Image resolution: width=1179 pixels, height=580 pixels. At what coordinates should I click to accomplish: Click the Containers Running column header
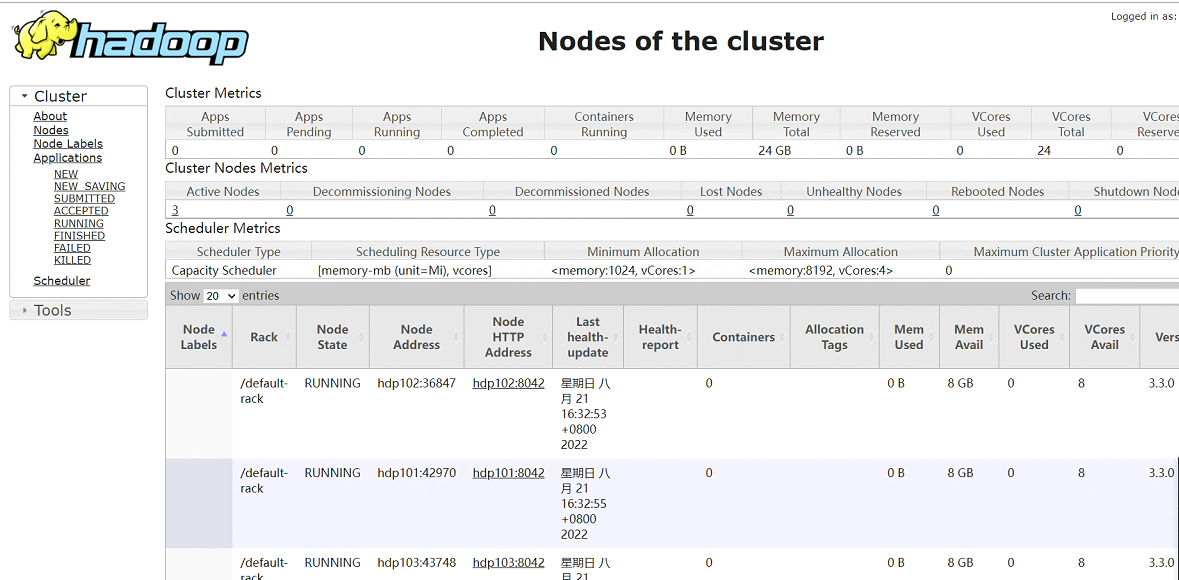(x=604, y=124)
